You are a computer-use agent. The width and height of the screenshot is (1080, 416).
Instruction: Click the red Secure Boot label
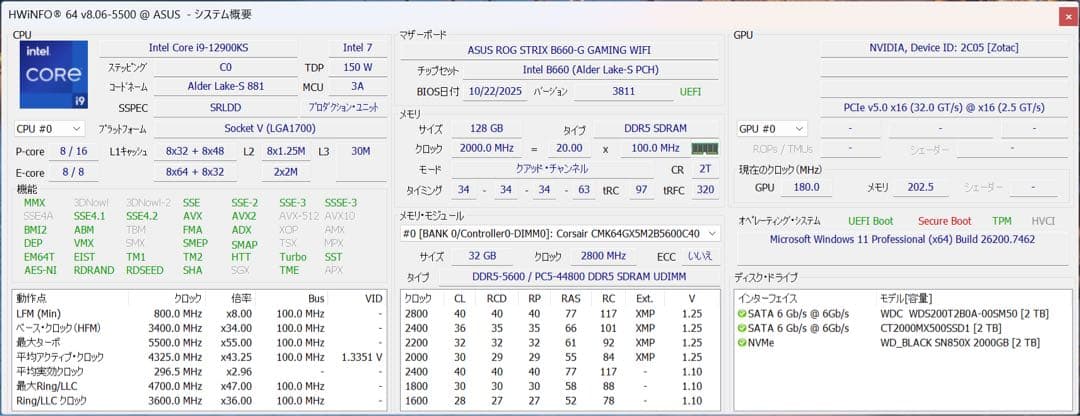[x=944, y=221]
